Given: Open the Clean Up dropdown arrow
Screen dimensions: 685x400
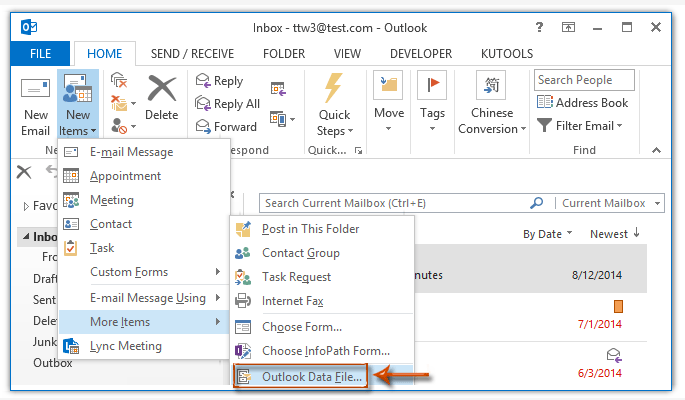Looking at the screenshot, I should tap(133, 103).
